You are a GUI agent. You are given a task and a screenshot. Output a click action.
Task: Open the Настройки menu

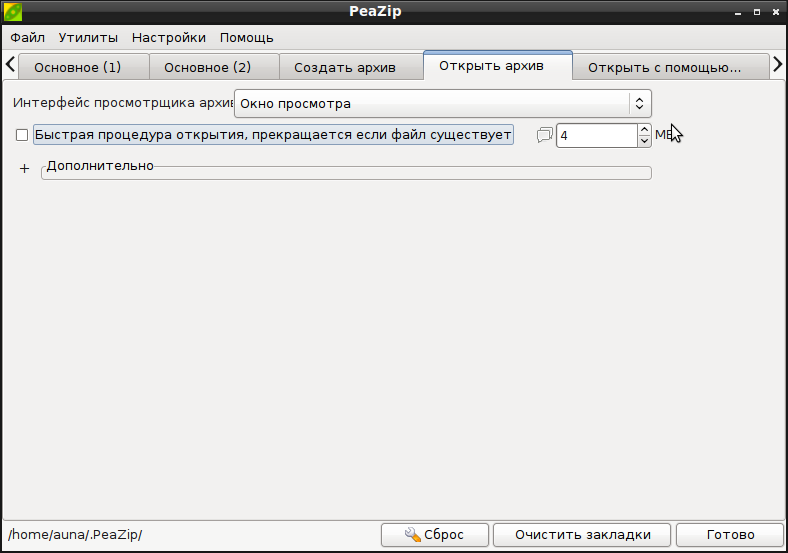click(x=169, y=38)
